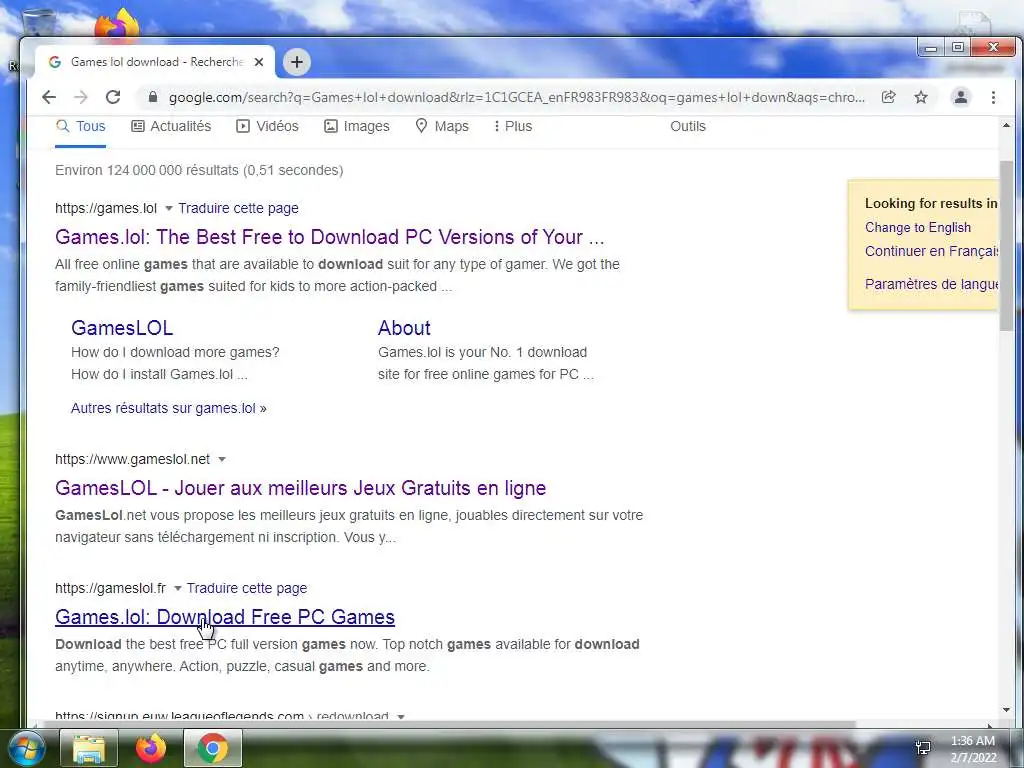Screen dimensions: 1024x768
Task: Click Traduire cette page for gameslol.fr
Action: click(247, 588)
